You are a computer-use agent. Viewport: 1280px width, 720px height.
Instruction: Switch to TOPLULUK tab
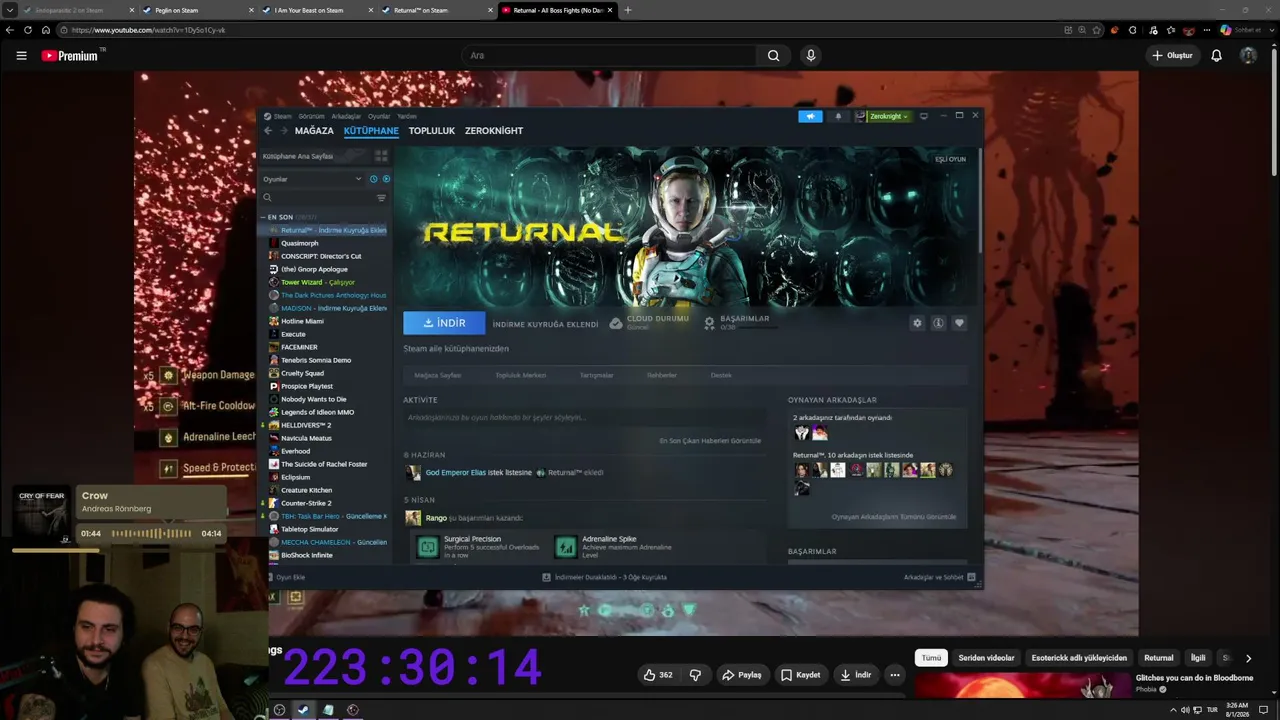pos(432,131)
